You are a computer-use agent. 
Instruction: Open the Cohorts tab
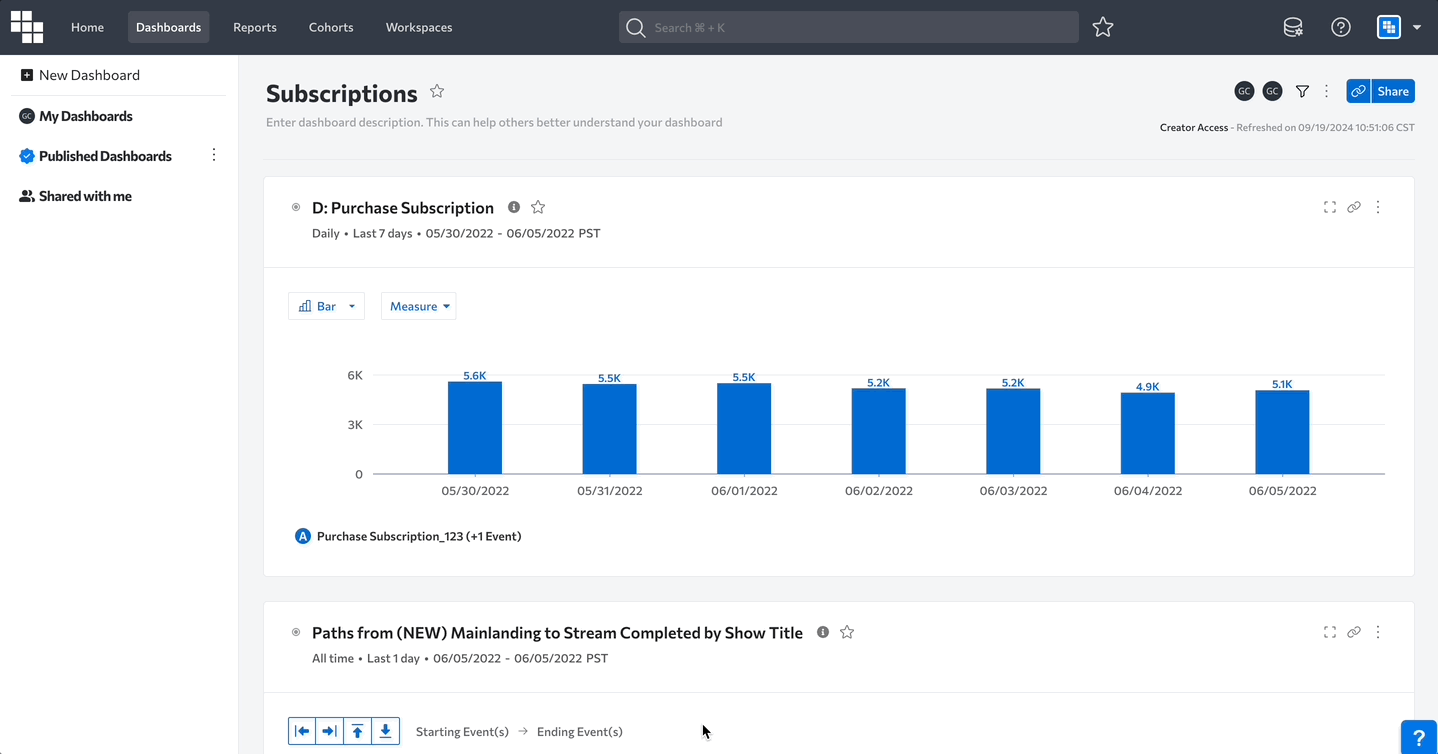pyautogui.click(x=331, y=28)
